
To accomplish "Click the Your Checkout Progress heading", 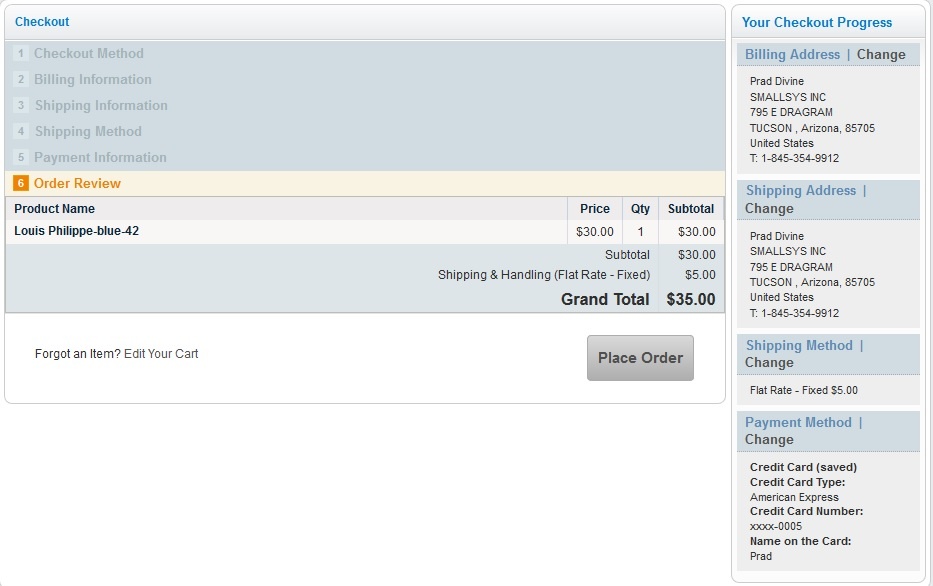I will coord(816,22).
